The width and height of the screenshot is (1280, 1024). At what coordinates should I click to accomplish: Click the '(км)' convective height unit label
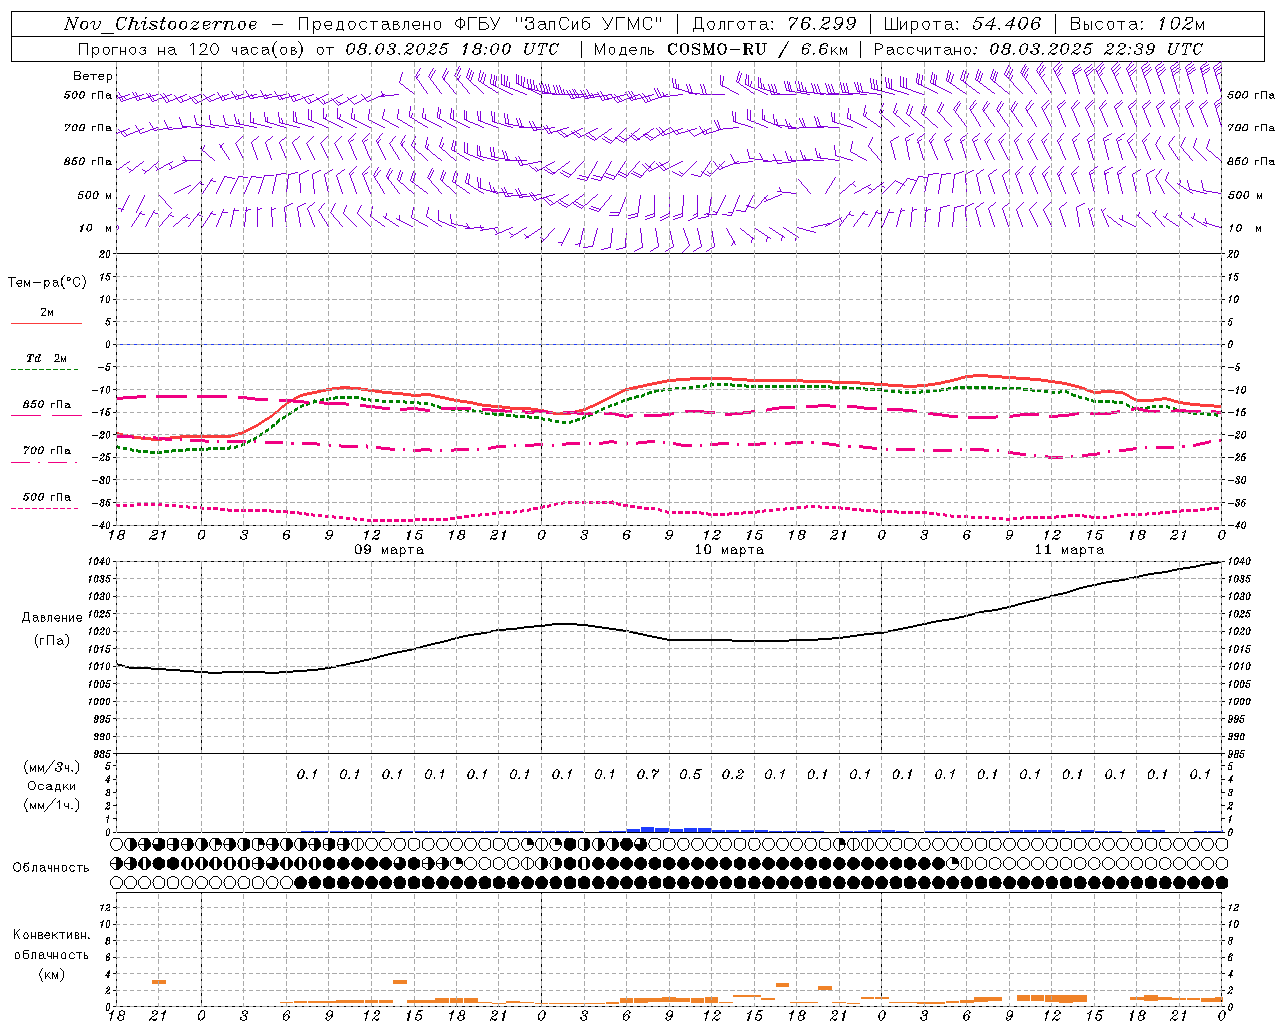(x=52, y=974)
